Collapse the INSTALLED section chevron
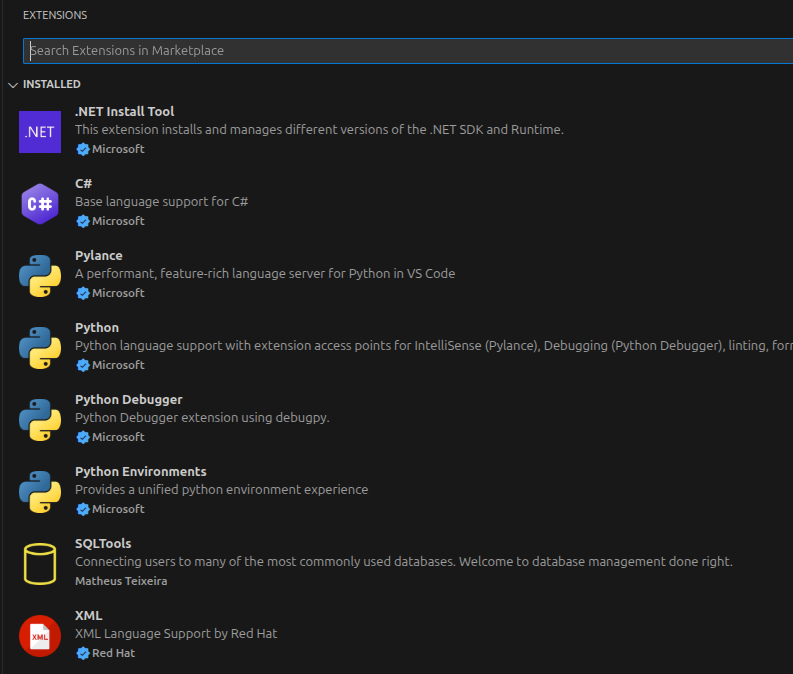This screenshot has height=674, width=793. (13, 85)
